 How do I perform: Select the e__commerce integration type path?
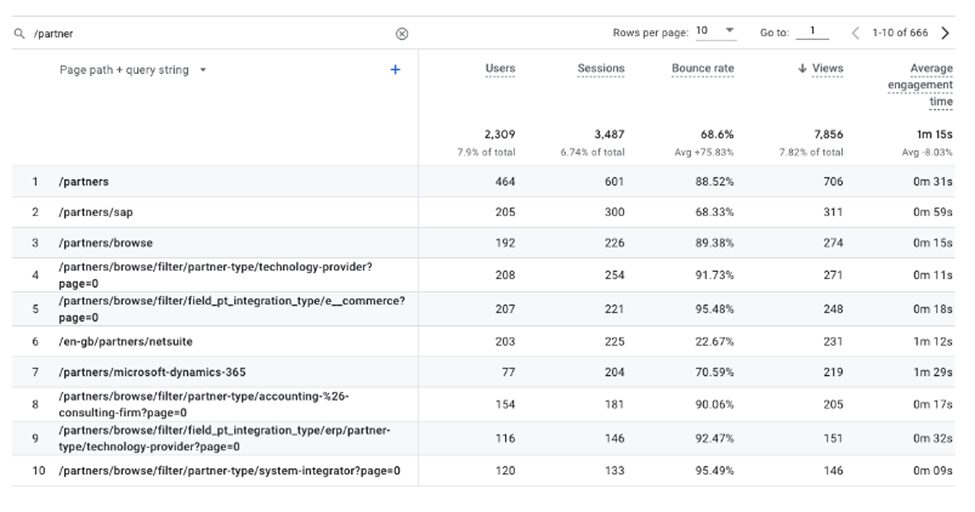click(x=232, y=309)
